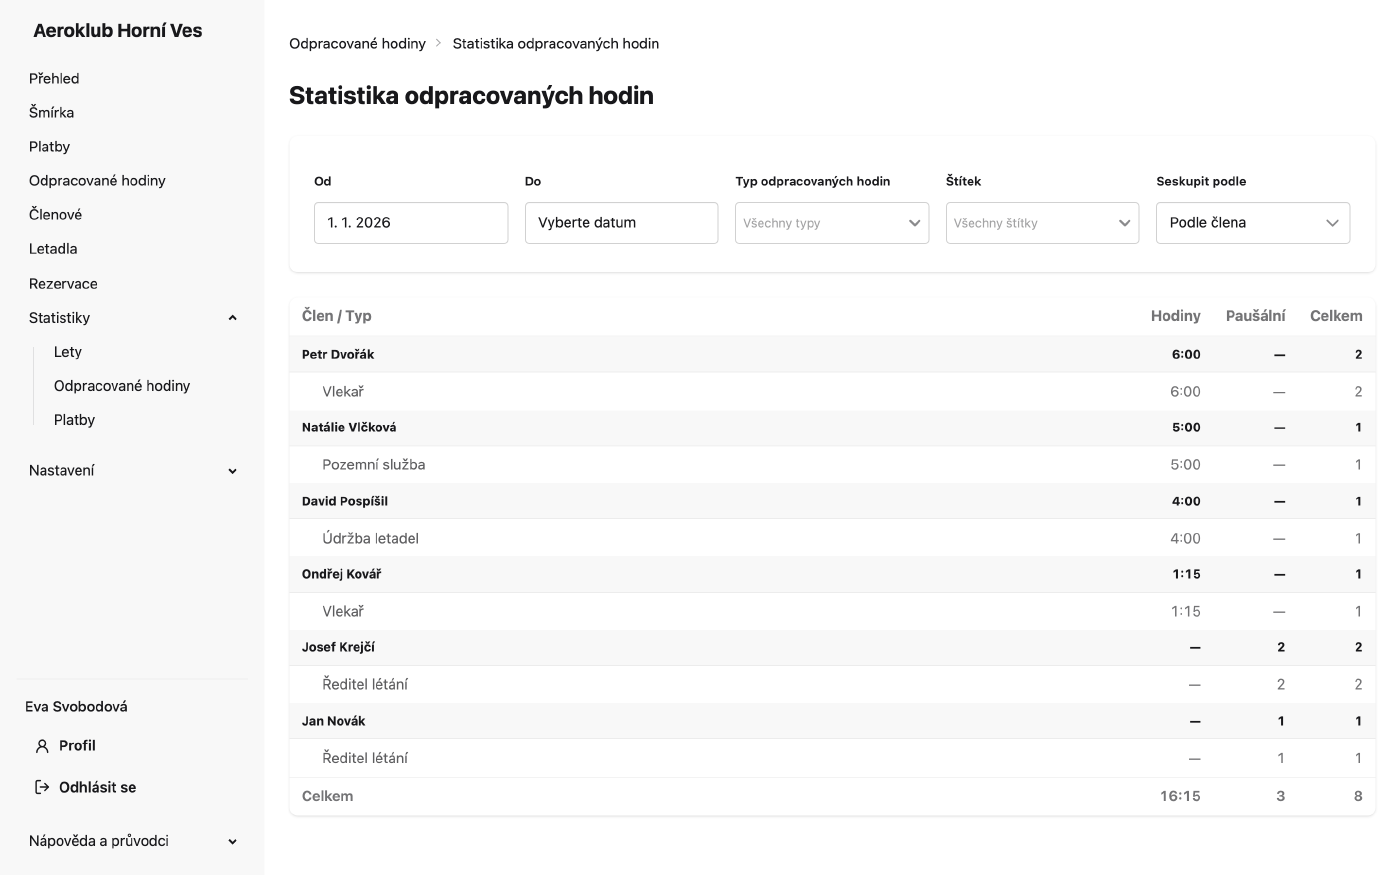Click the Pozemní služba type row

(x=832, y=465)
